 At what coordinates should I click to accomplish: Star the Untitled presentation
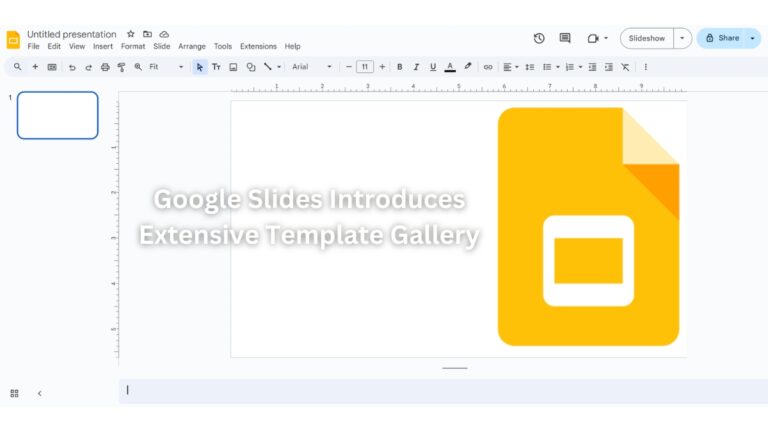tap(131, 34)
